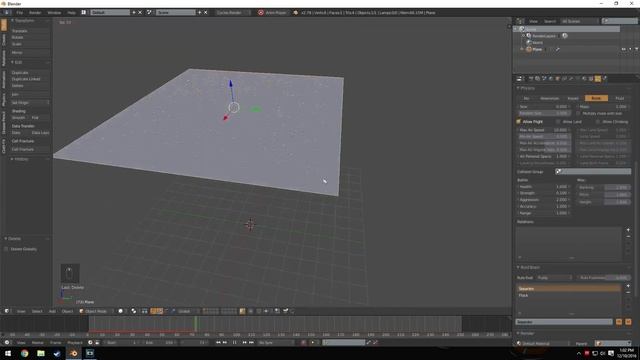Click the Max Air Speed field
This screenshot has width=640, height=360.
(544, 130)
